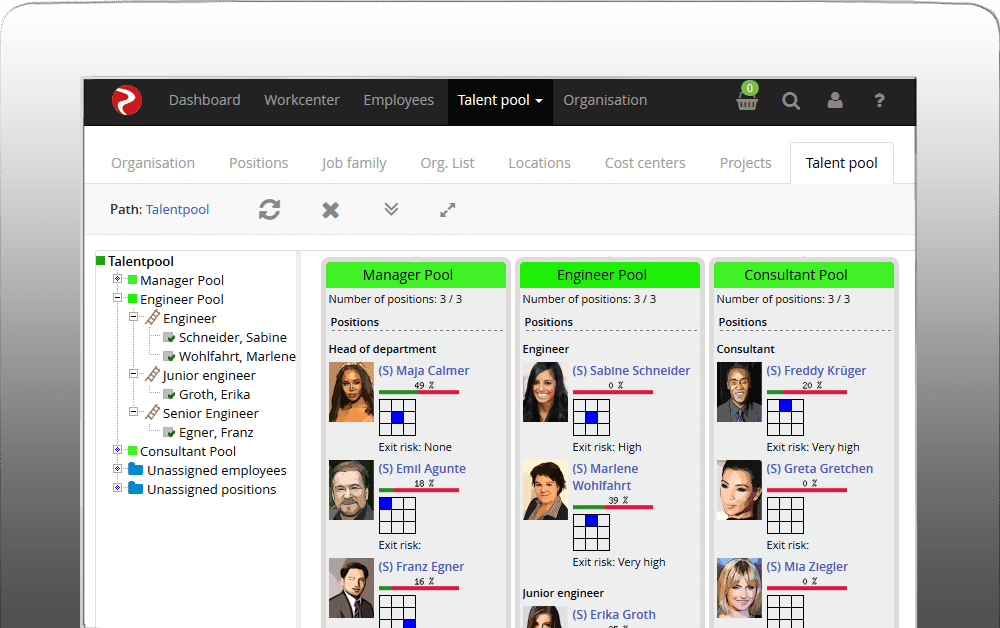Switch to the Cost centers tab
This screenshot has width=1000, height=628.
[x=645, y=163]
